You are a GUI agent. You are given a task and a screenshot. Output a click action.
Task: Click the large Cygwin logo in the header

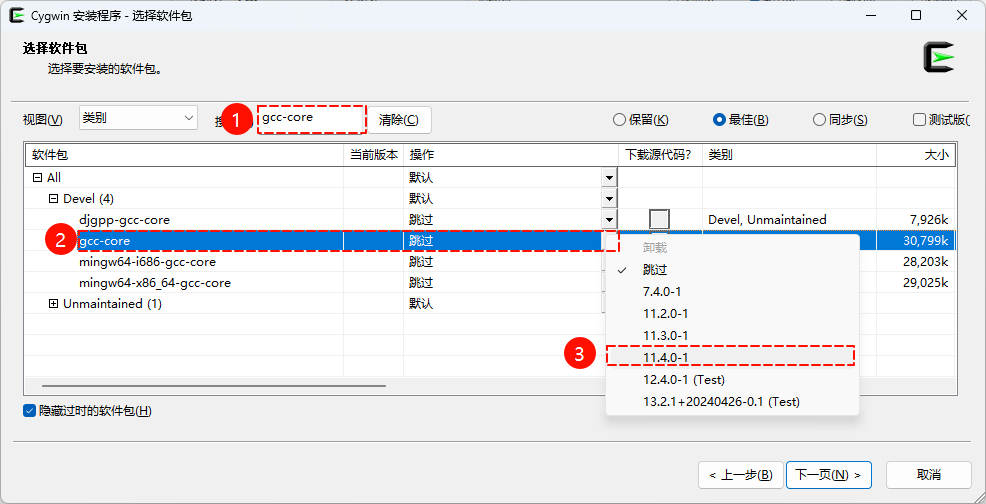click(x=939, y=57)
